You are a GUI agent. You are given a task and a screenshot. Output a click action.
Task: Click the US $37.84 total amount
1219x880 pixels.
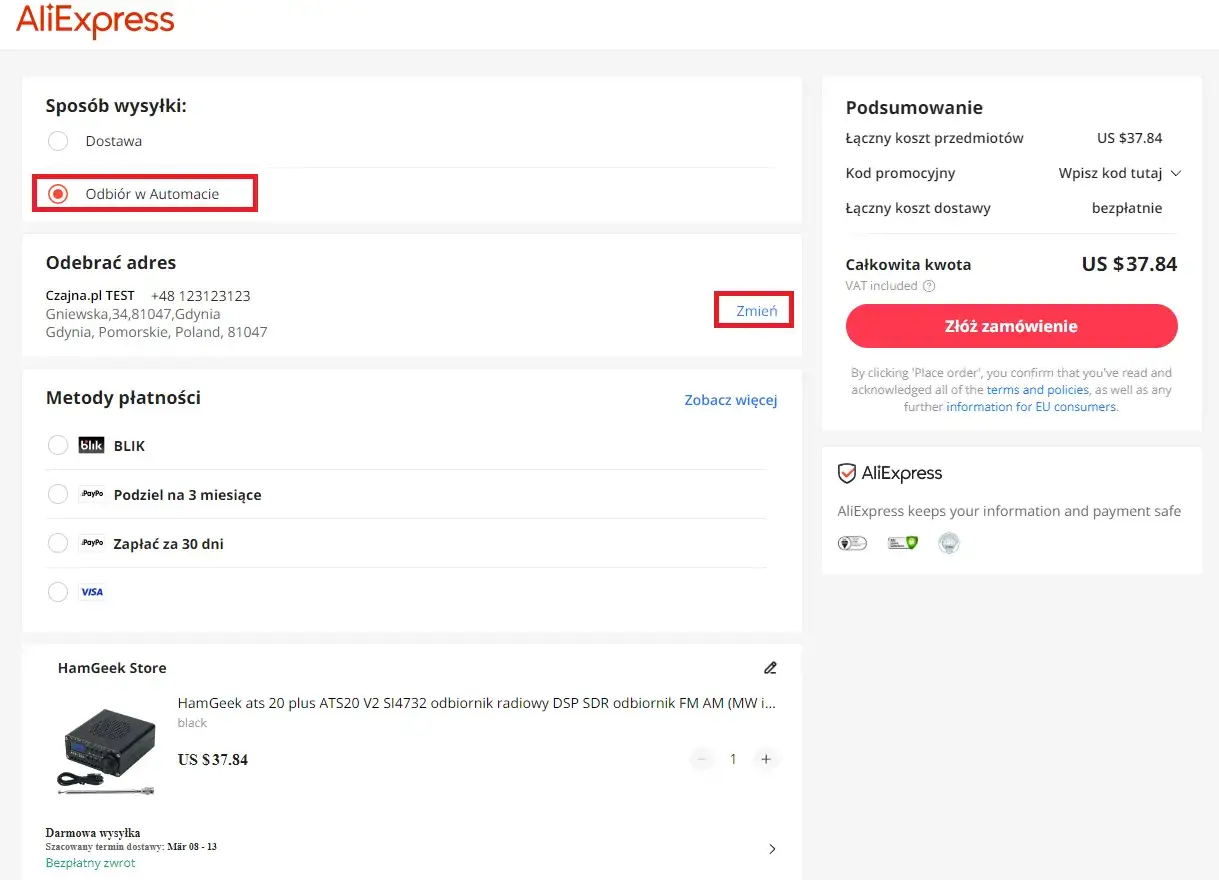(x=1129, y=265)
